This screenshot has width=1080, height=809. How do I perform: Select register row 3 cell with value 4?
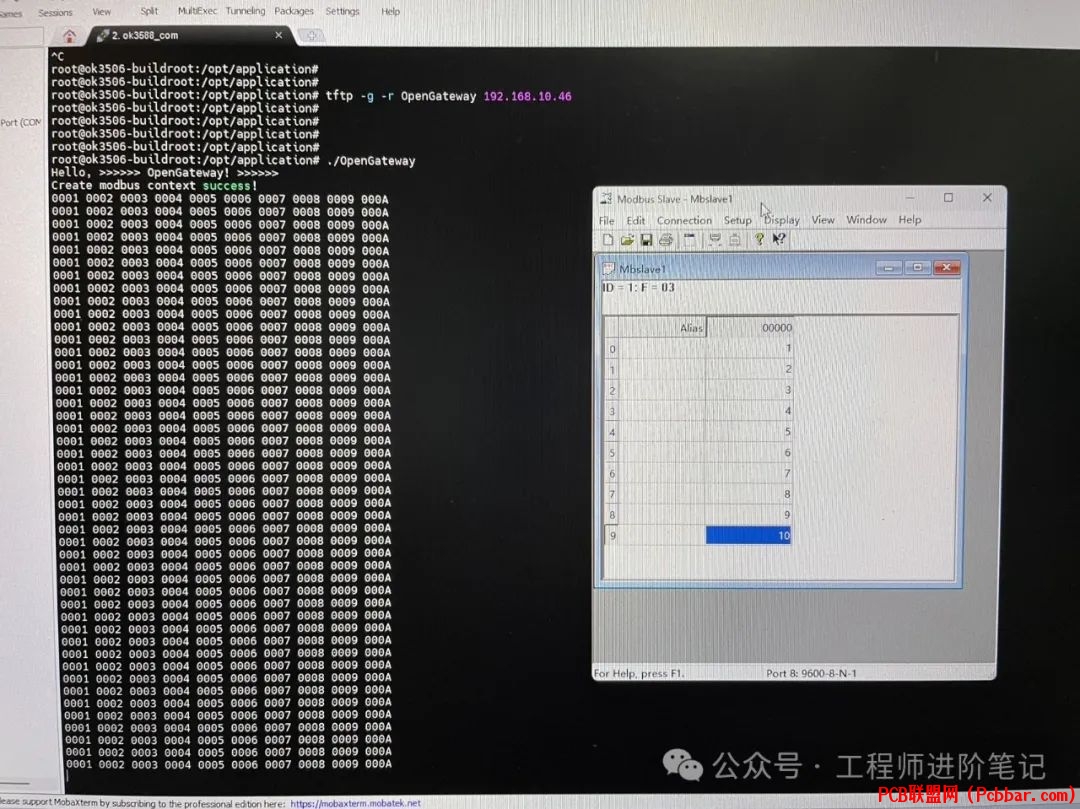click(x=749, y=410)
